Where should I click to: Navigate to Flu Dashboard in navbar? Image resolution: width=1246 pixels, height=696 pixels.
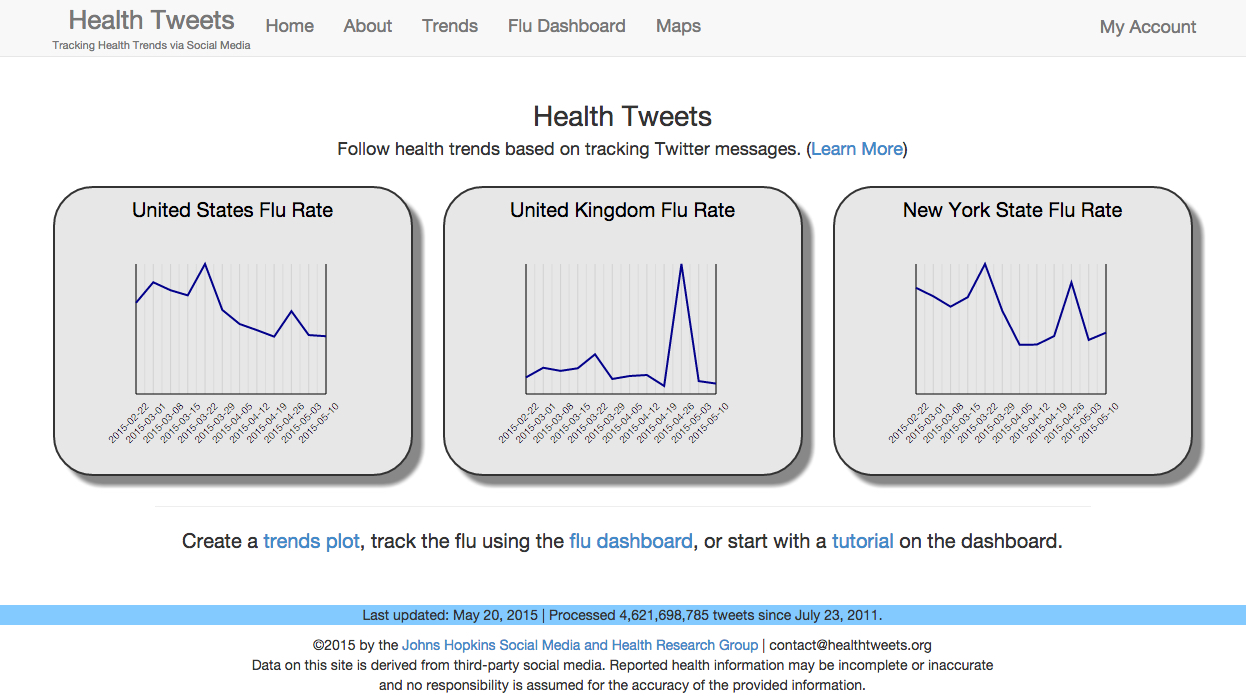click(566, 26)
